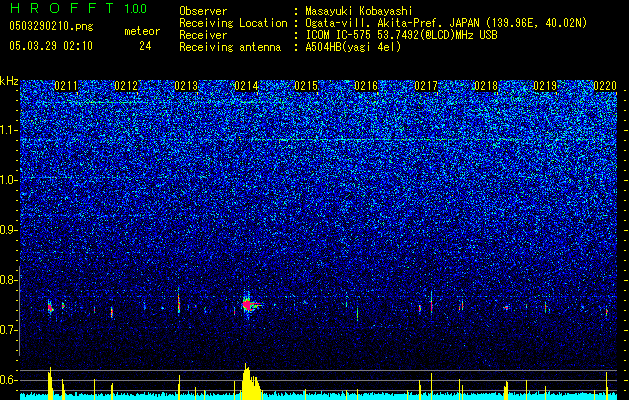629x400 pixels.
Task: Click the 0216 time marker
Action: point(366,86)
